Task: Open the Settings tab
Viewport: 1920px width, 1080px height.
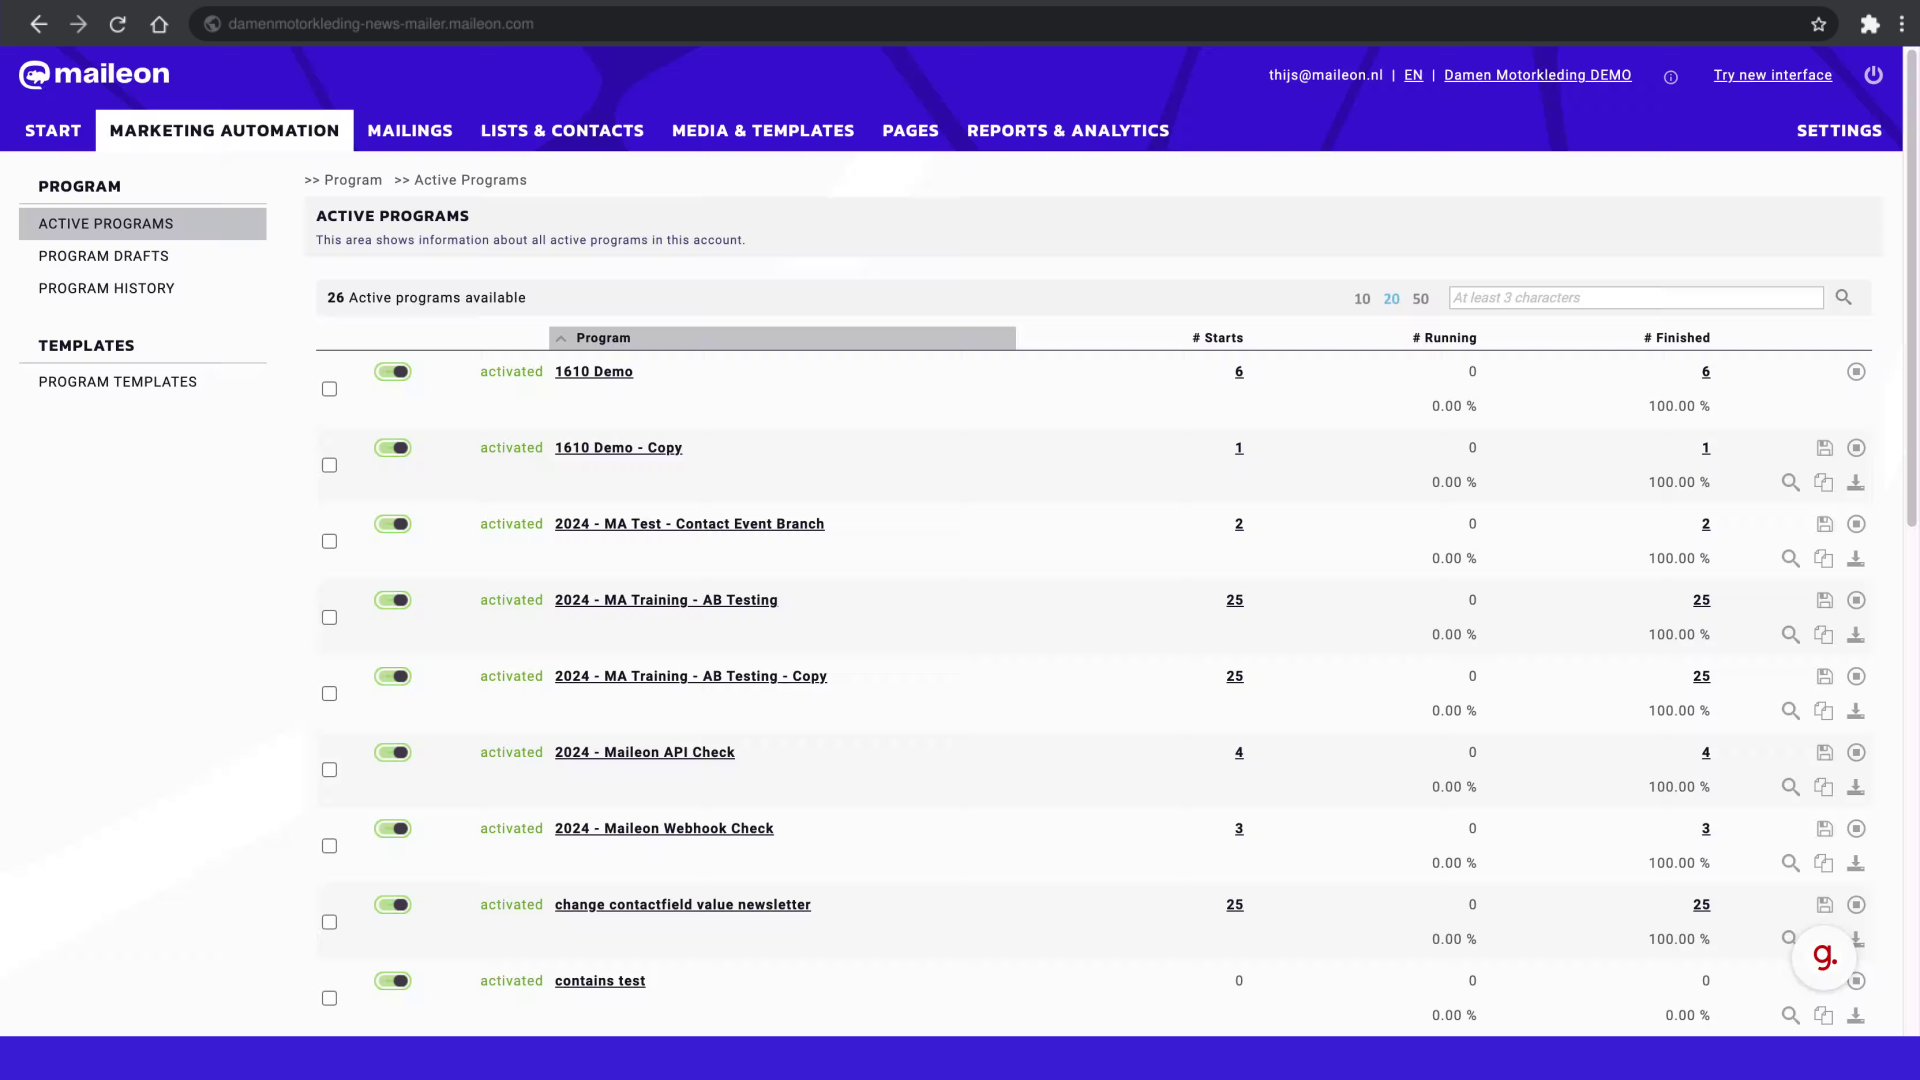Action: (1839, 131)
